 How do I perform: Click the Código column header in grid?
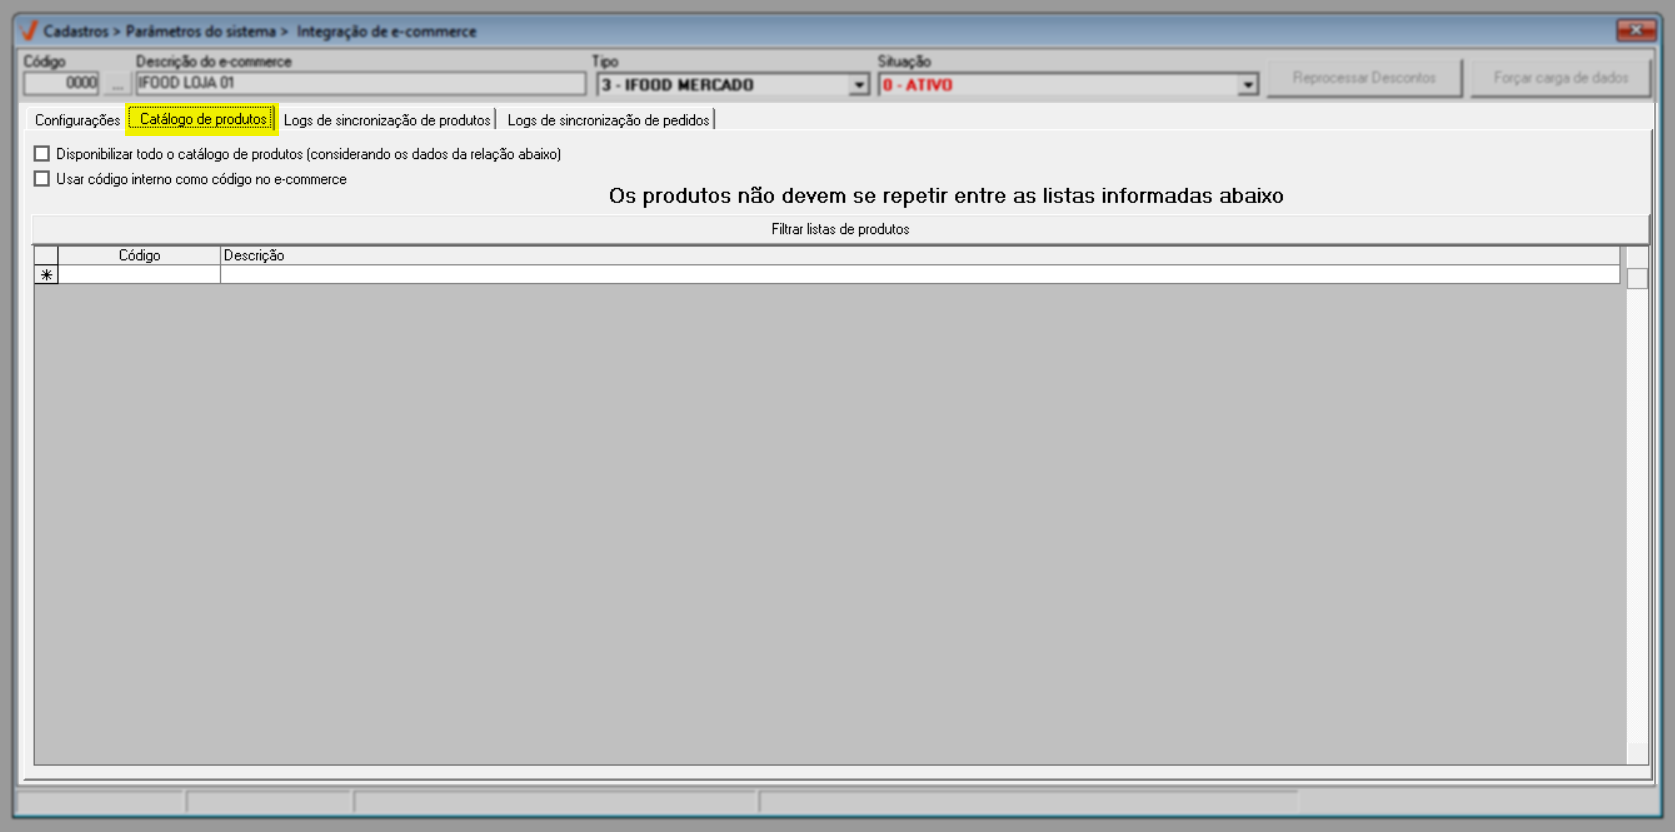tap(139, 256)
